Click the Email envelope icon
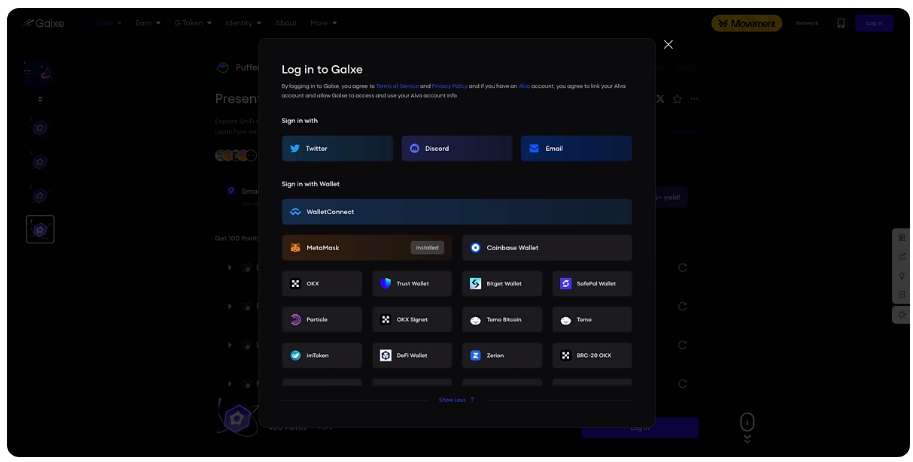 (x=534, y=149)
